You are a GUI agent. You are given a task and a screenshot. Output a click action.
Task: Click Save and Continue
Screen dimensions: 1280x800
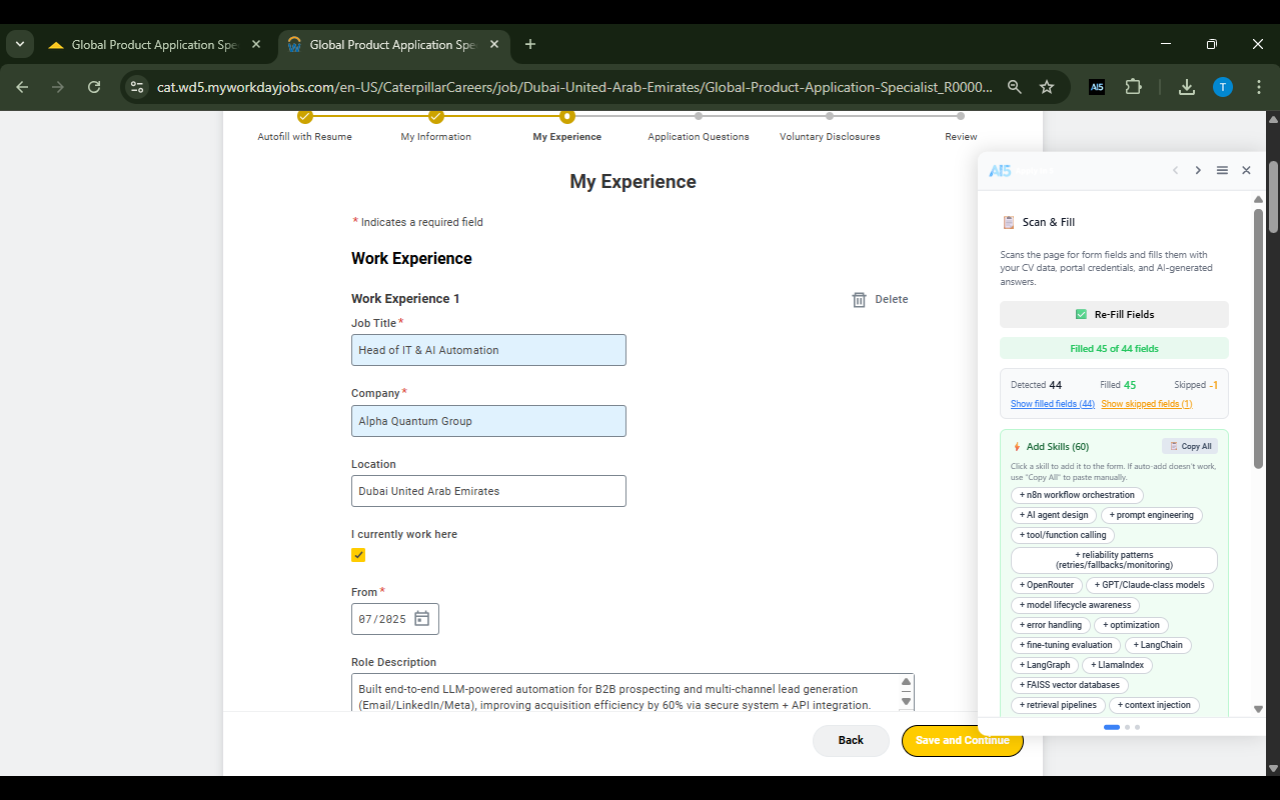click(x=962, y=740)
